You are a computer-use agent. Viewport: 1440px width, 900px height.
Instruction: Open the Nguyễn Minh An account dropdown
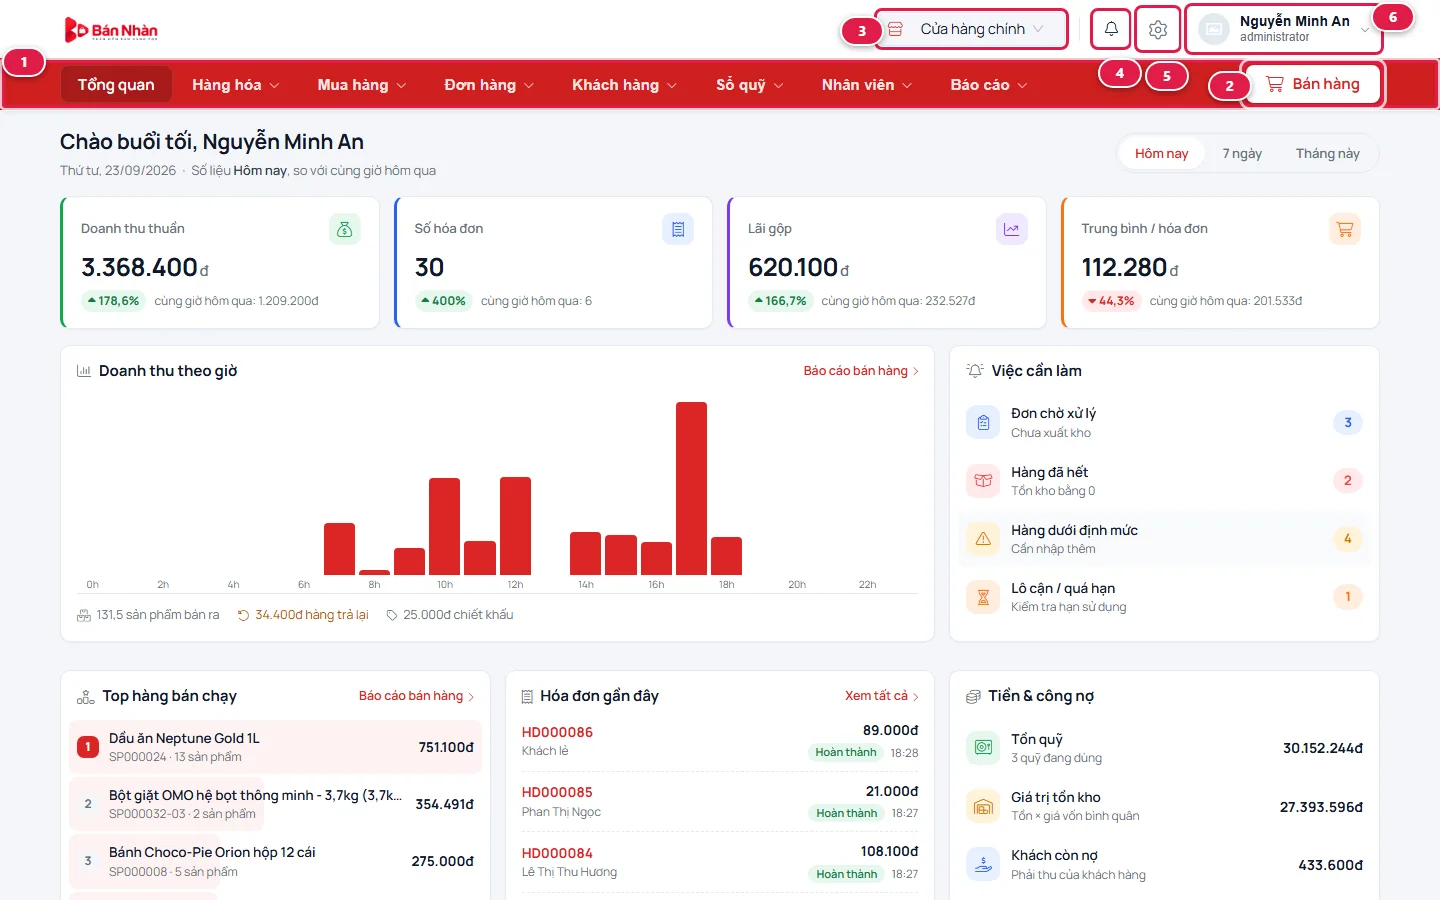click(1284, 29)
